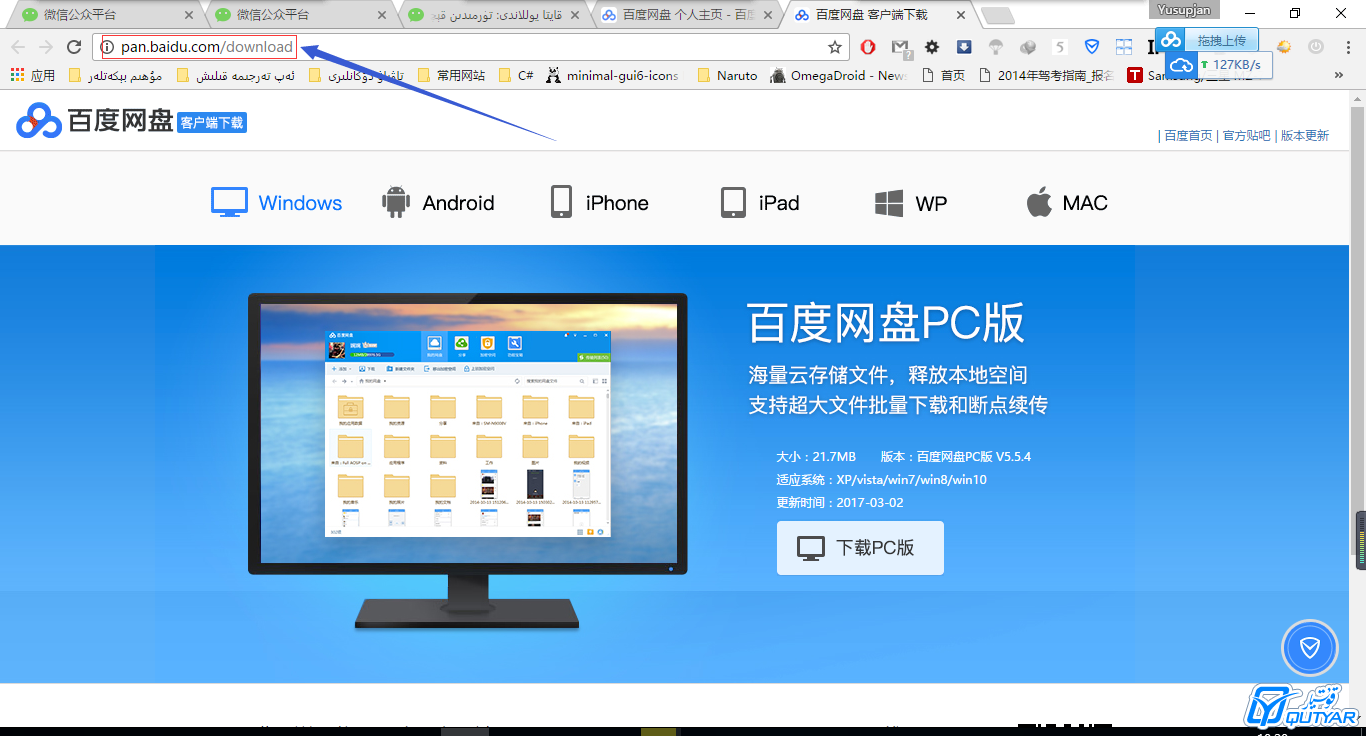Click the address bar URL field
This screenshot has height=736, width=1366.
click(471, 47)
